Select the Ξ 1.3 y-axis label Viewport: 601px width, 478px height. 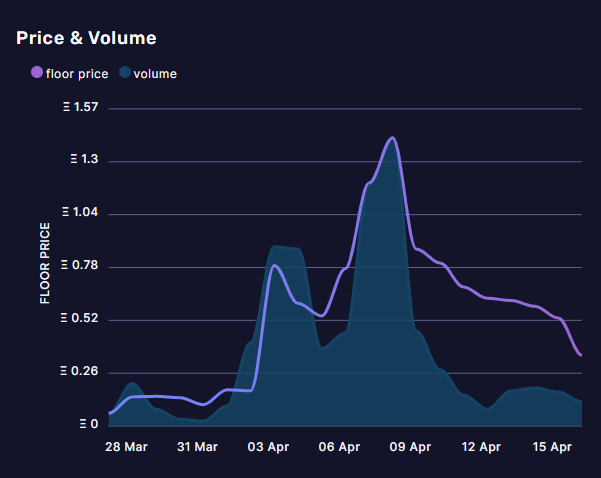84,160
